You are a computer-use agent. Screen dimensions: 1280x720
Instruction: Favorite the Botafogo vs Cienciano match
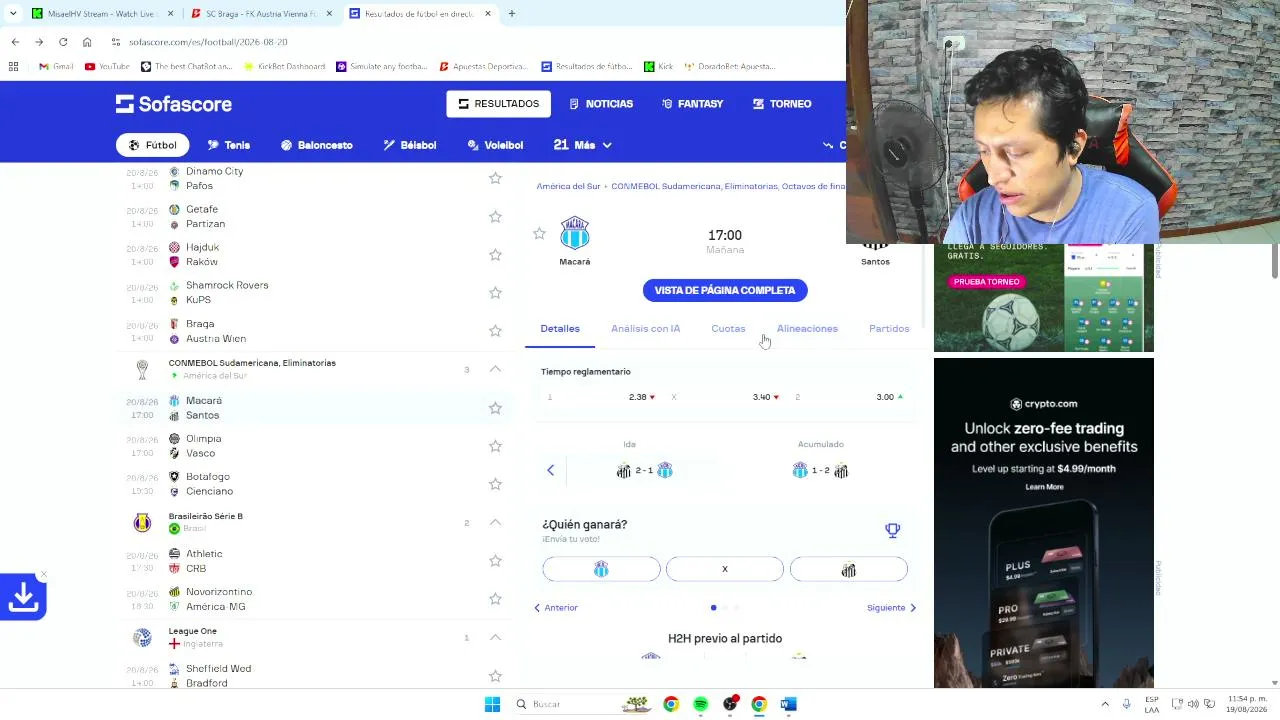(x=495, y=484)
